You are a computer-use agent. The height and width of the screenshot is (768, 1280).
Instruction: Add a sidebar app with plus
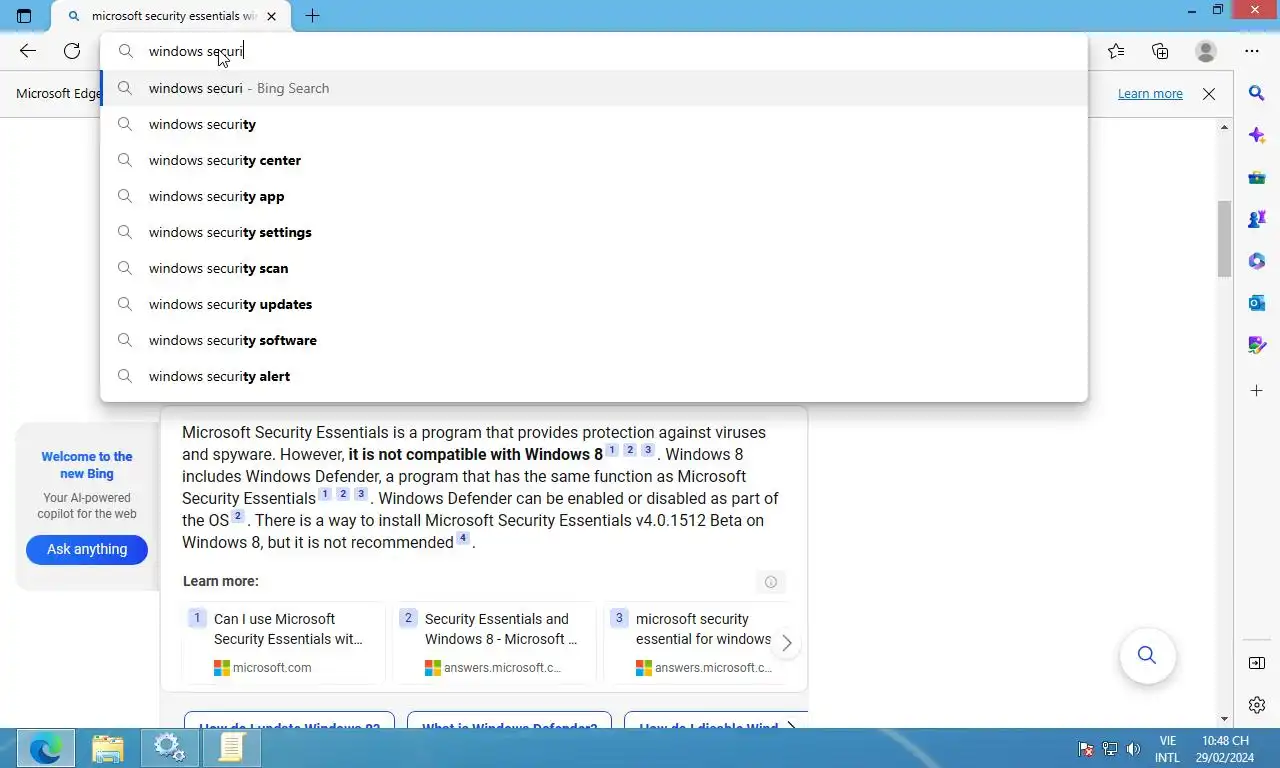(x=1257, y=390)
